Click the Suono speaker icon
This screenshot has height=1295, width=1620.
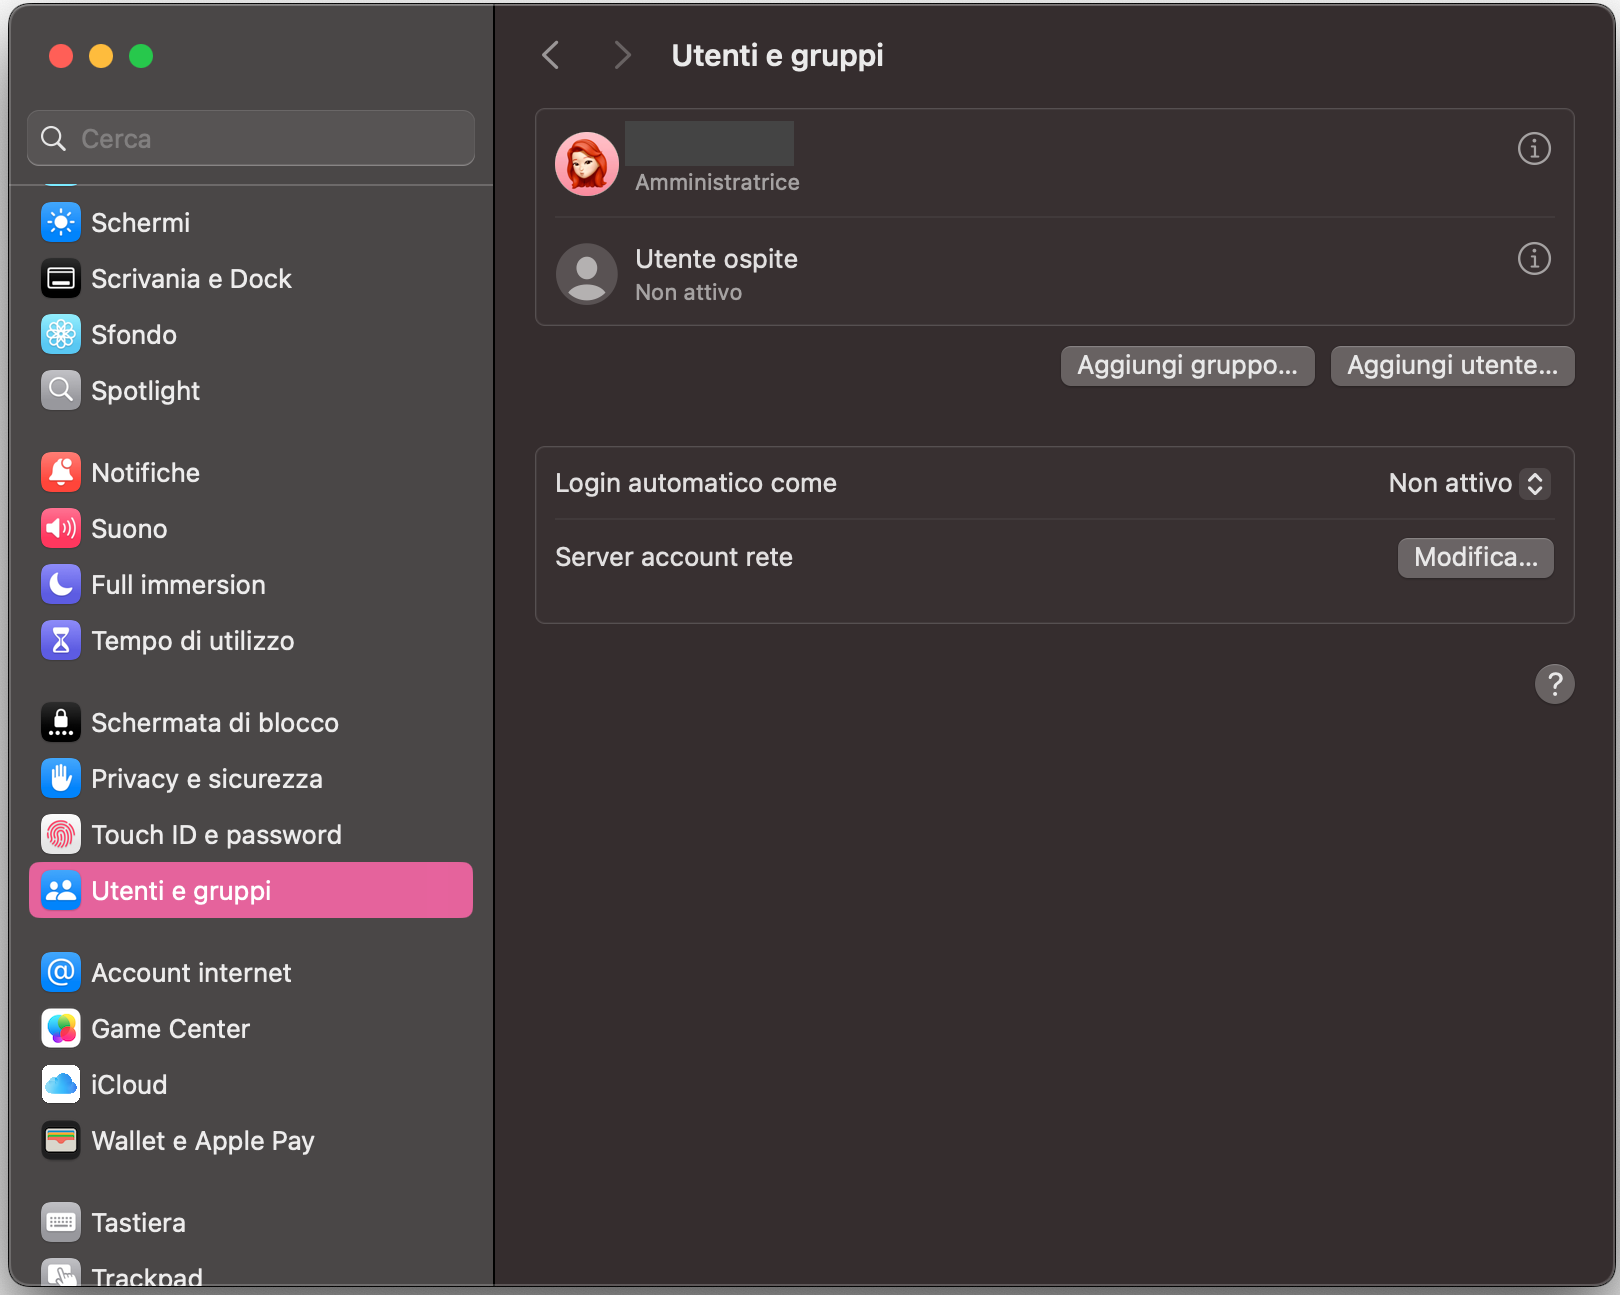61,528
